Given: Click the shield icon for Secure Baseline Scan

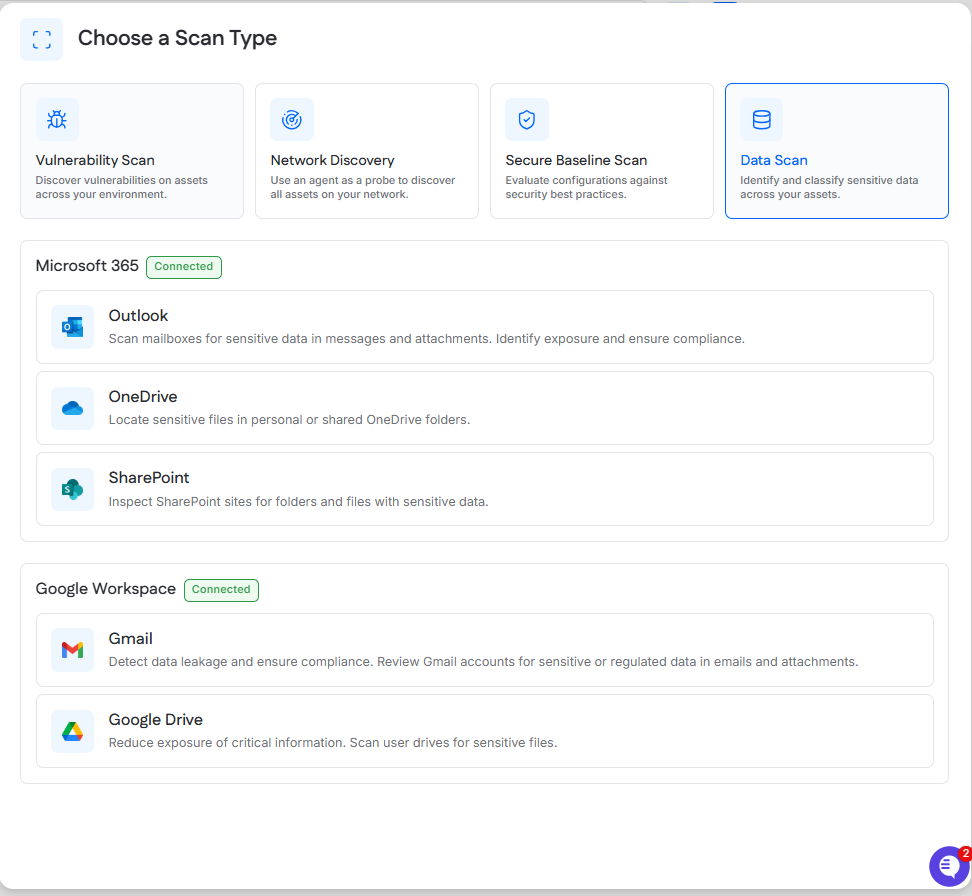Looking at the screenshot, I should coord(527,120).
